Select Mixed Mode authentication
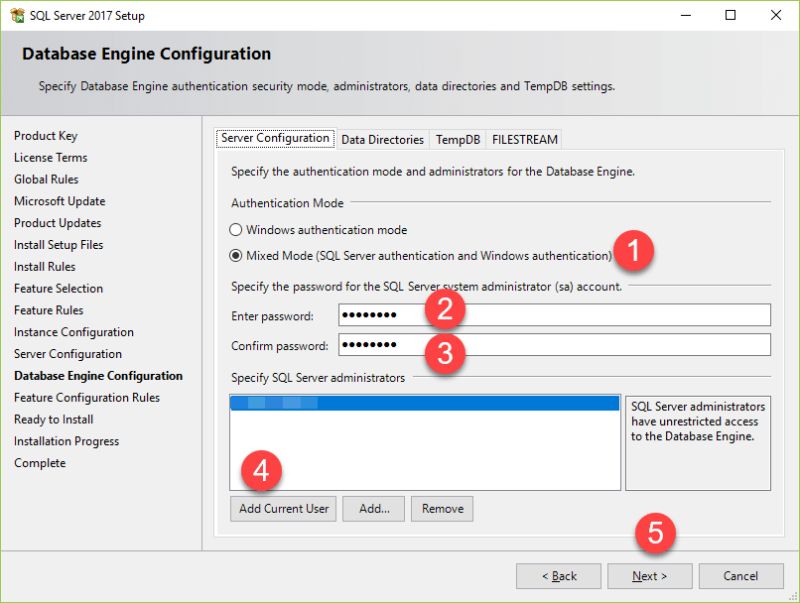The height and width of the screenshot is (603, 800). 236,252
